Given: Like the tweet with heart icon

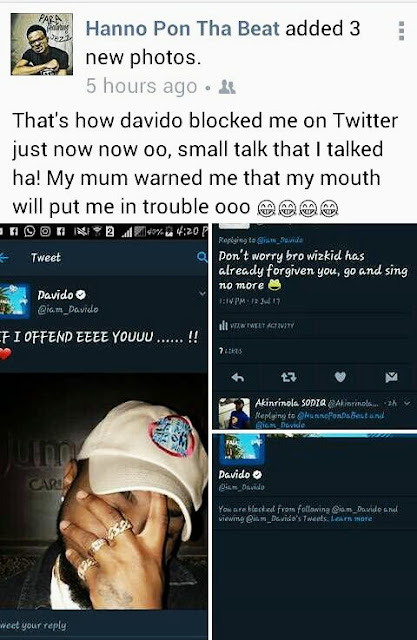Looking at the screenshot, I should (x=340, y=377).
